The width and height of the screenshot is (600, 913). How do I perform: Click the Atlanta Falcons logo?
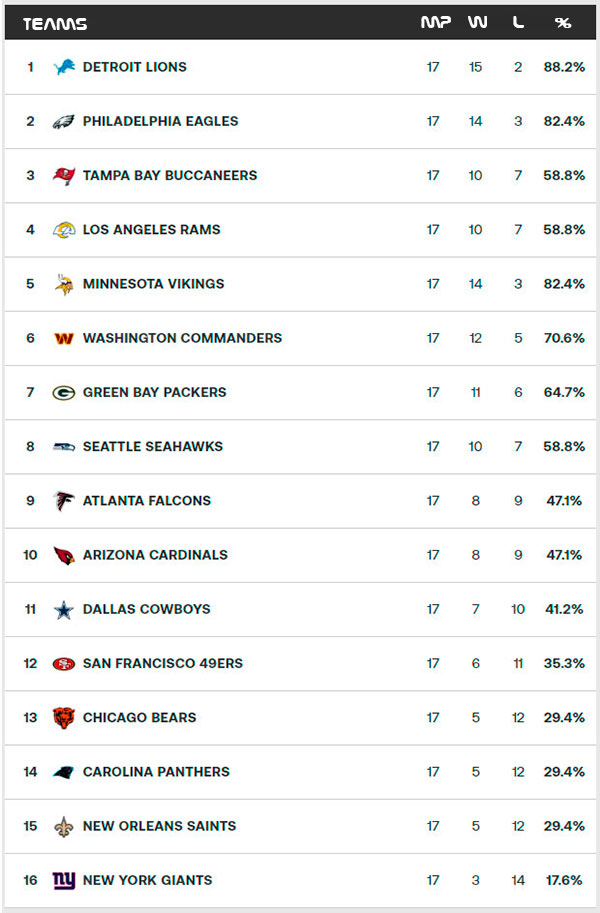(x=64, y=501)
